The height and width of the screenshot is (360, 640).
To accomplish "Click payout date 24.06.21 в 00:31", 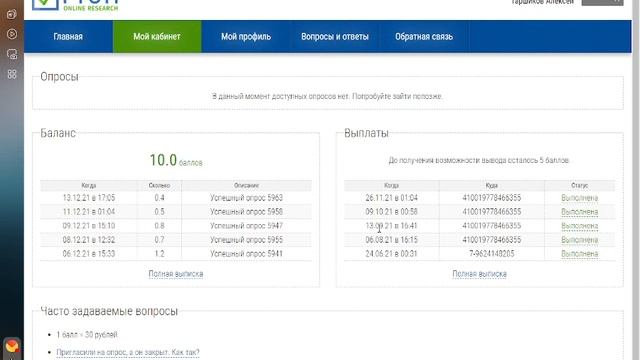I will [x=391, y=253].
